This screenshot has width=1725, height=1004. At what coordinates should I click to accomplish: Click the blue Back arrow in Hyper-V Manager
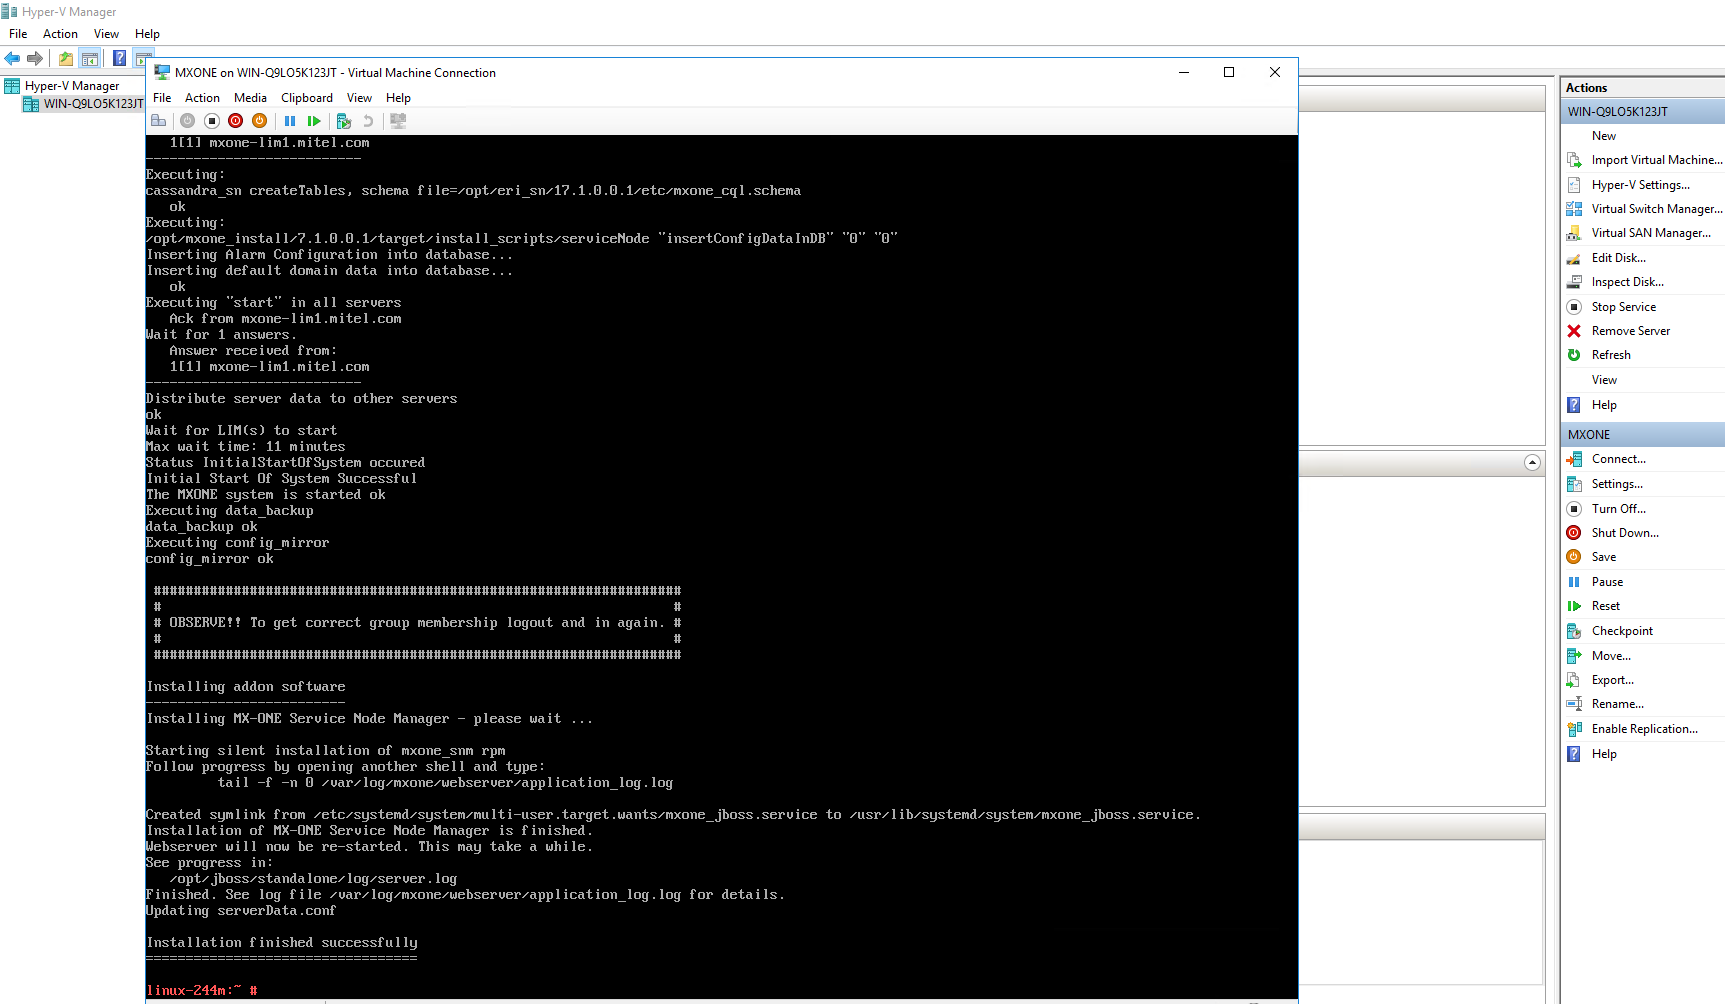13,58
